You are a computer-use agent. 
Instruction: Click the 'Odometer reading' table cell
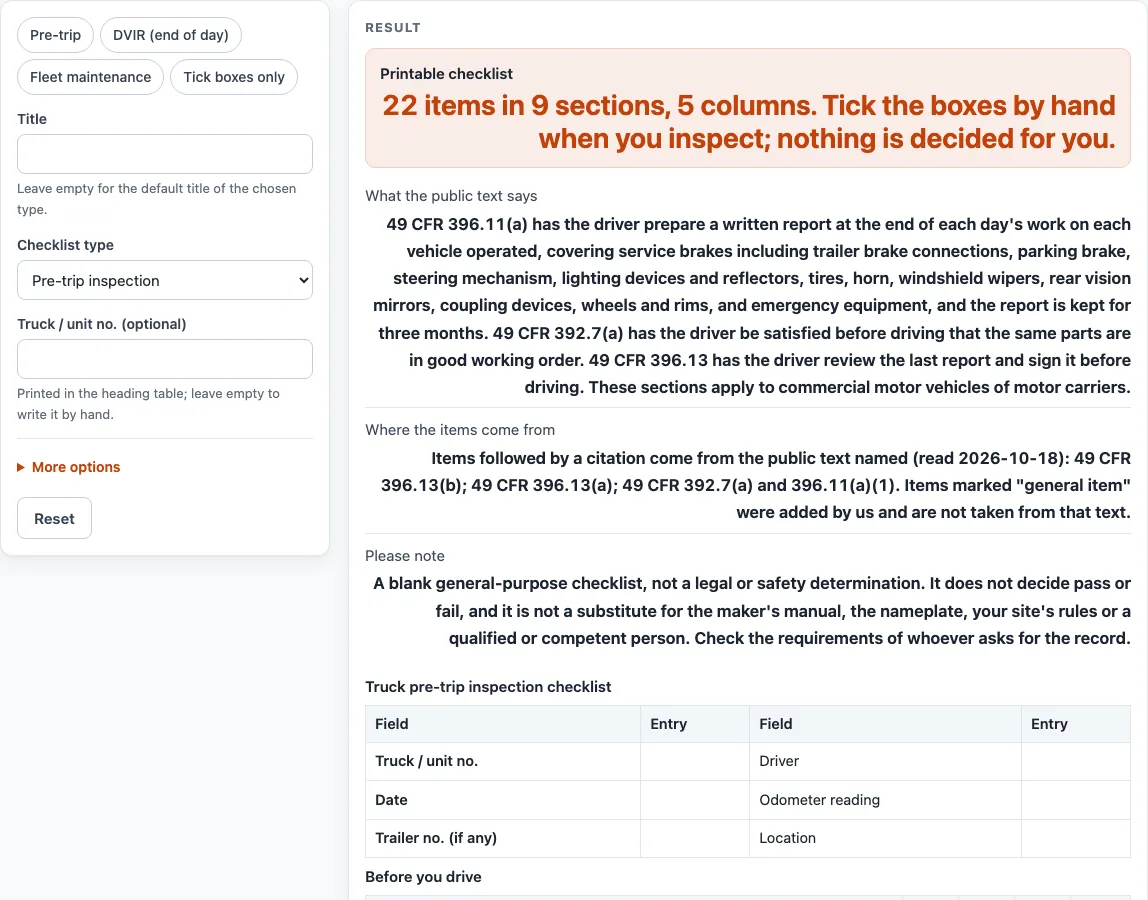[x=885, y=800]
